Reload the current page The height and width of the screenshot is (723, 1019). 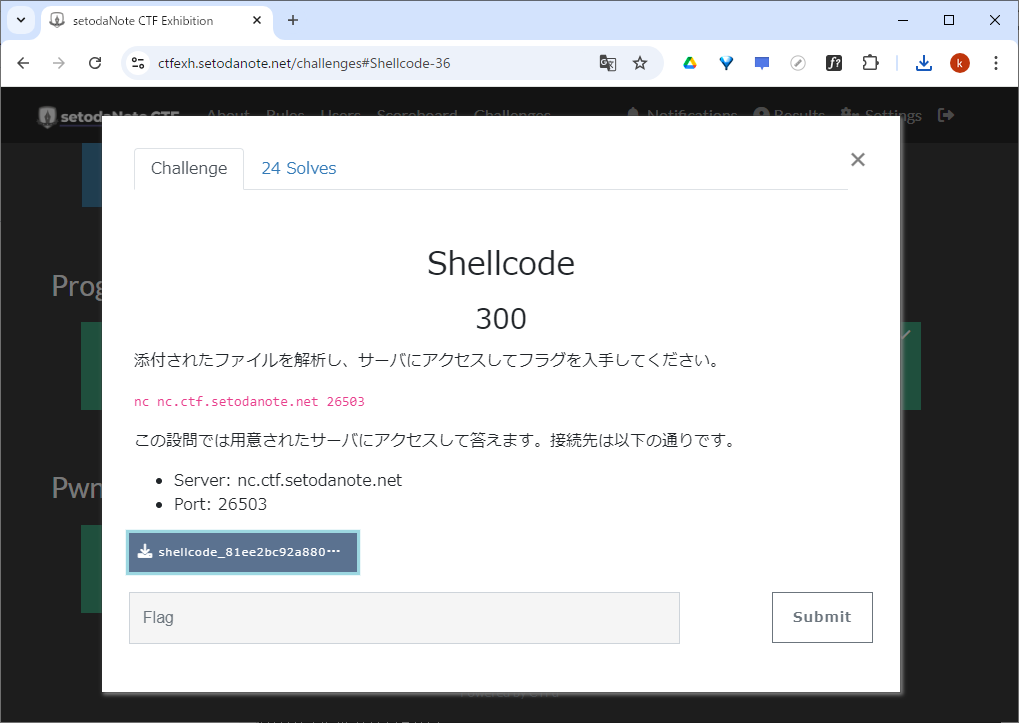[95, 63]
